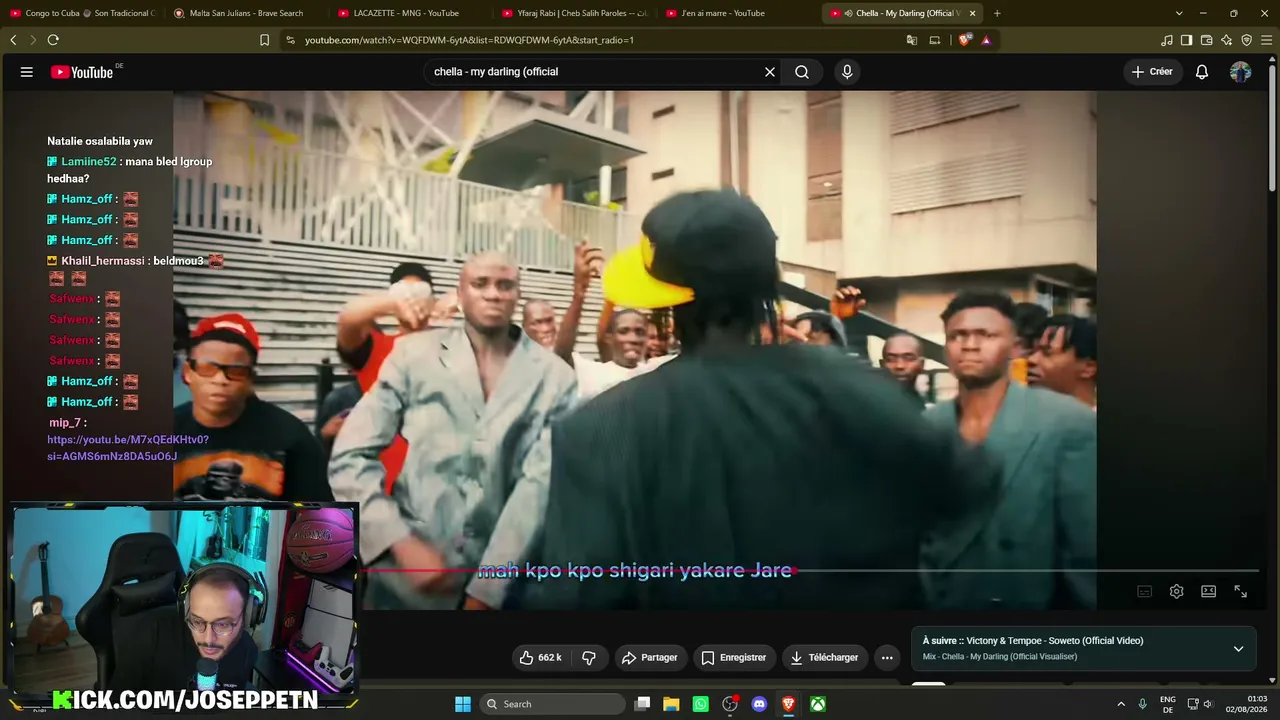Open the YouTube guide hamburger menu

point(27,72)
